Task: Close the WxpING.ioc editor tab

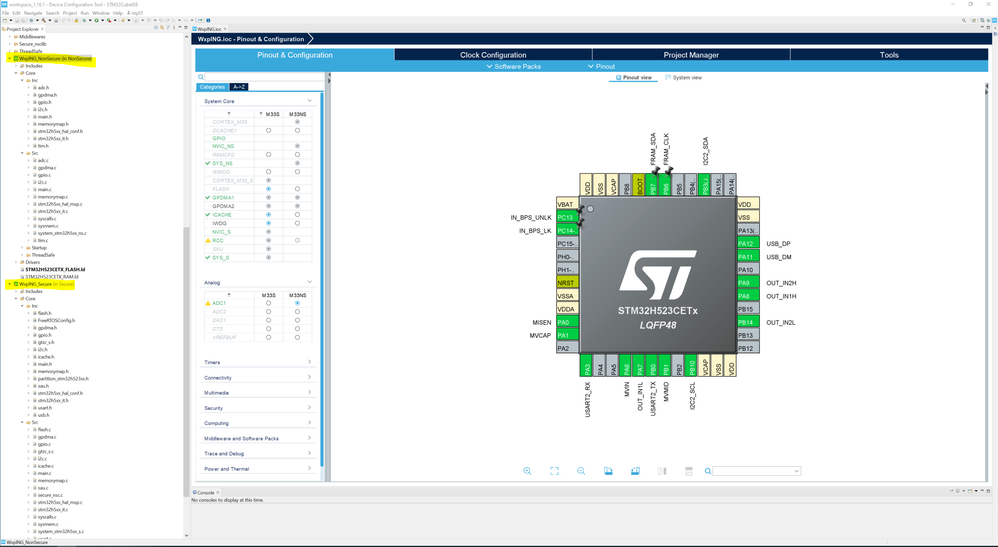Action: 225,29
